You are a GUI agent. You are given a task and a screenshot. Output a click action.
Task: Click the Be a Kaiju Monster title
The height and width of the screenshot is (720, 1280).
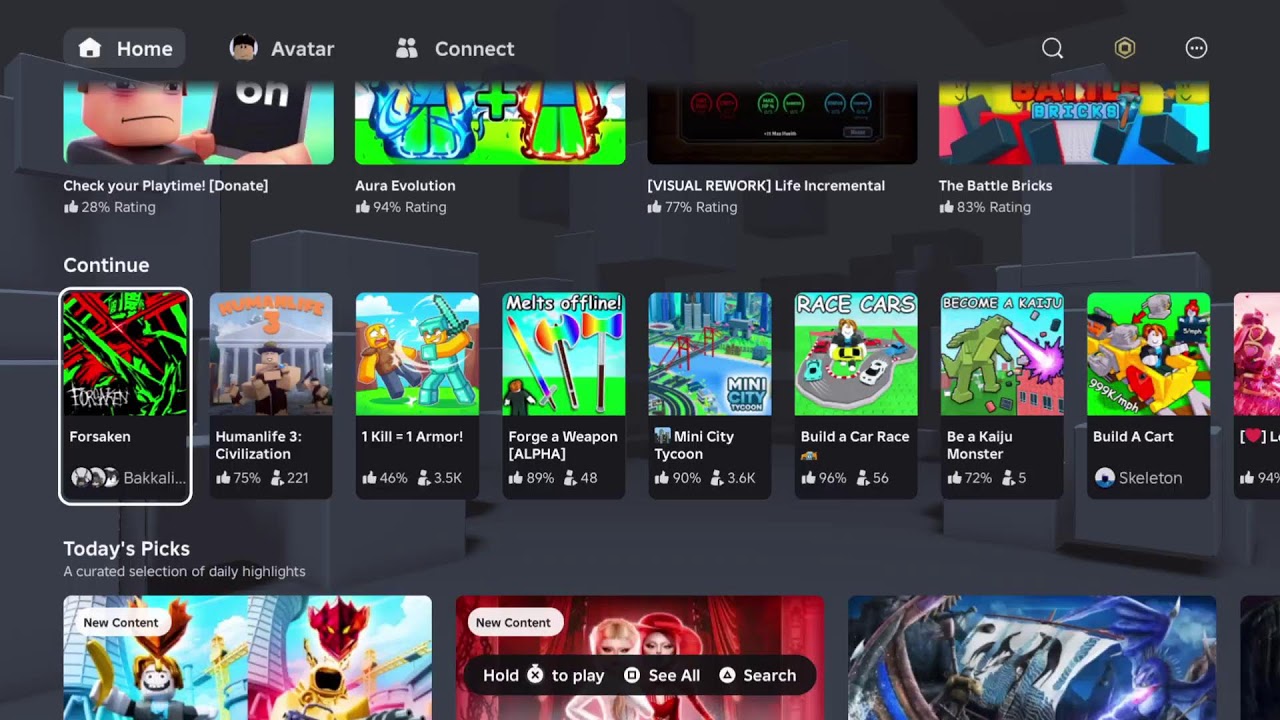[x=980, y=445]
